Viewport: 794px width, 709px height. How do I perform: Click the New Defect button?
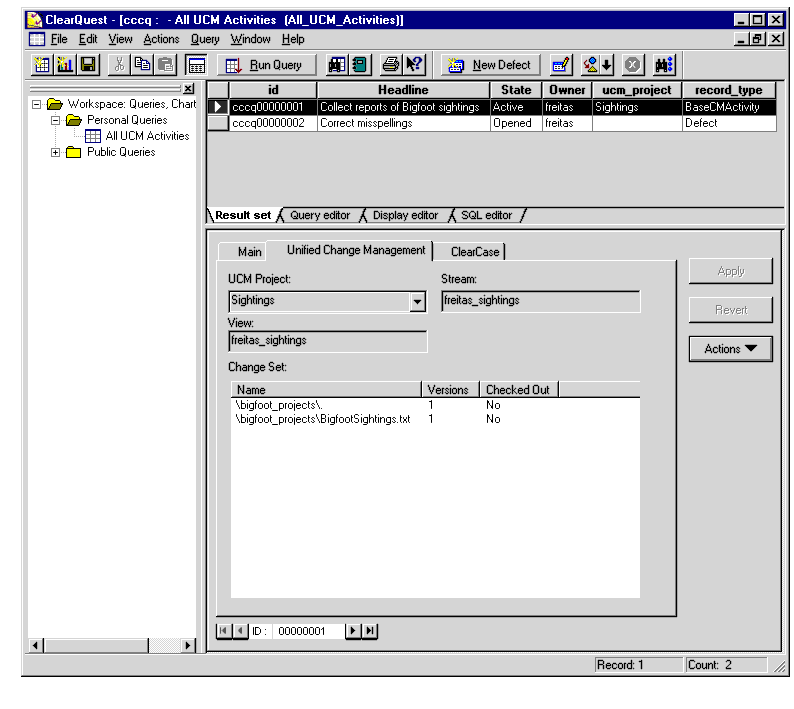(490, 65)
